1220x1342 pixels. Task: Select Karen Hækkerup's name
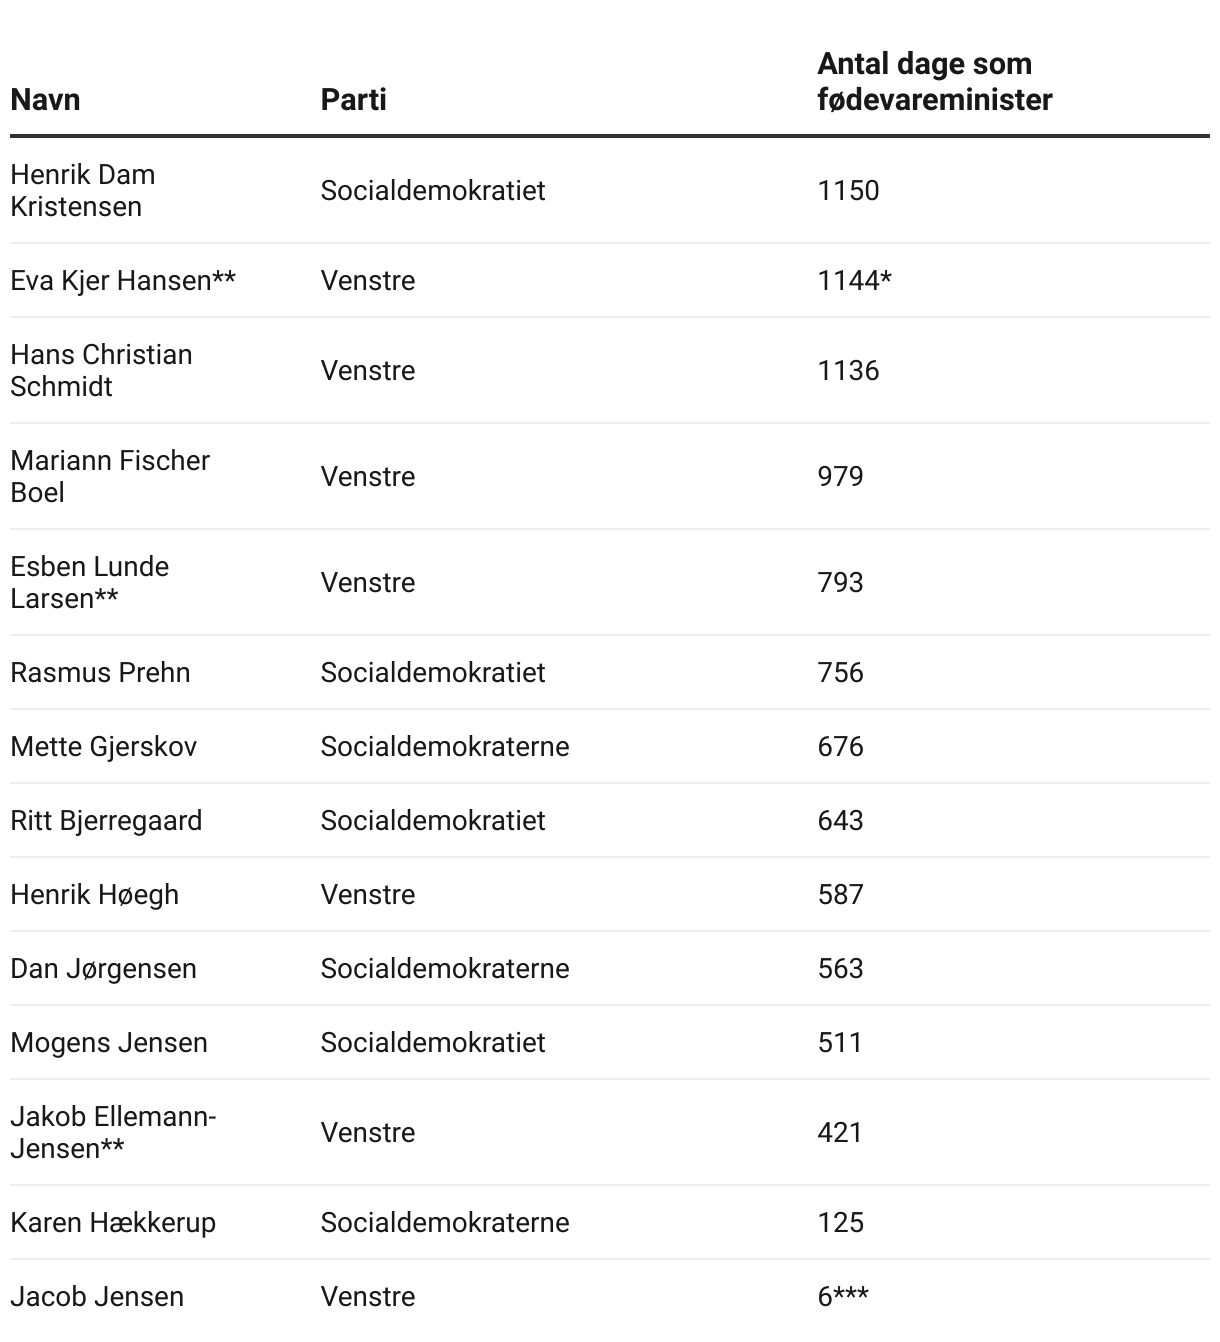pos(113,1222)
